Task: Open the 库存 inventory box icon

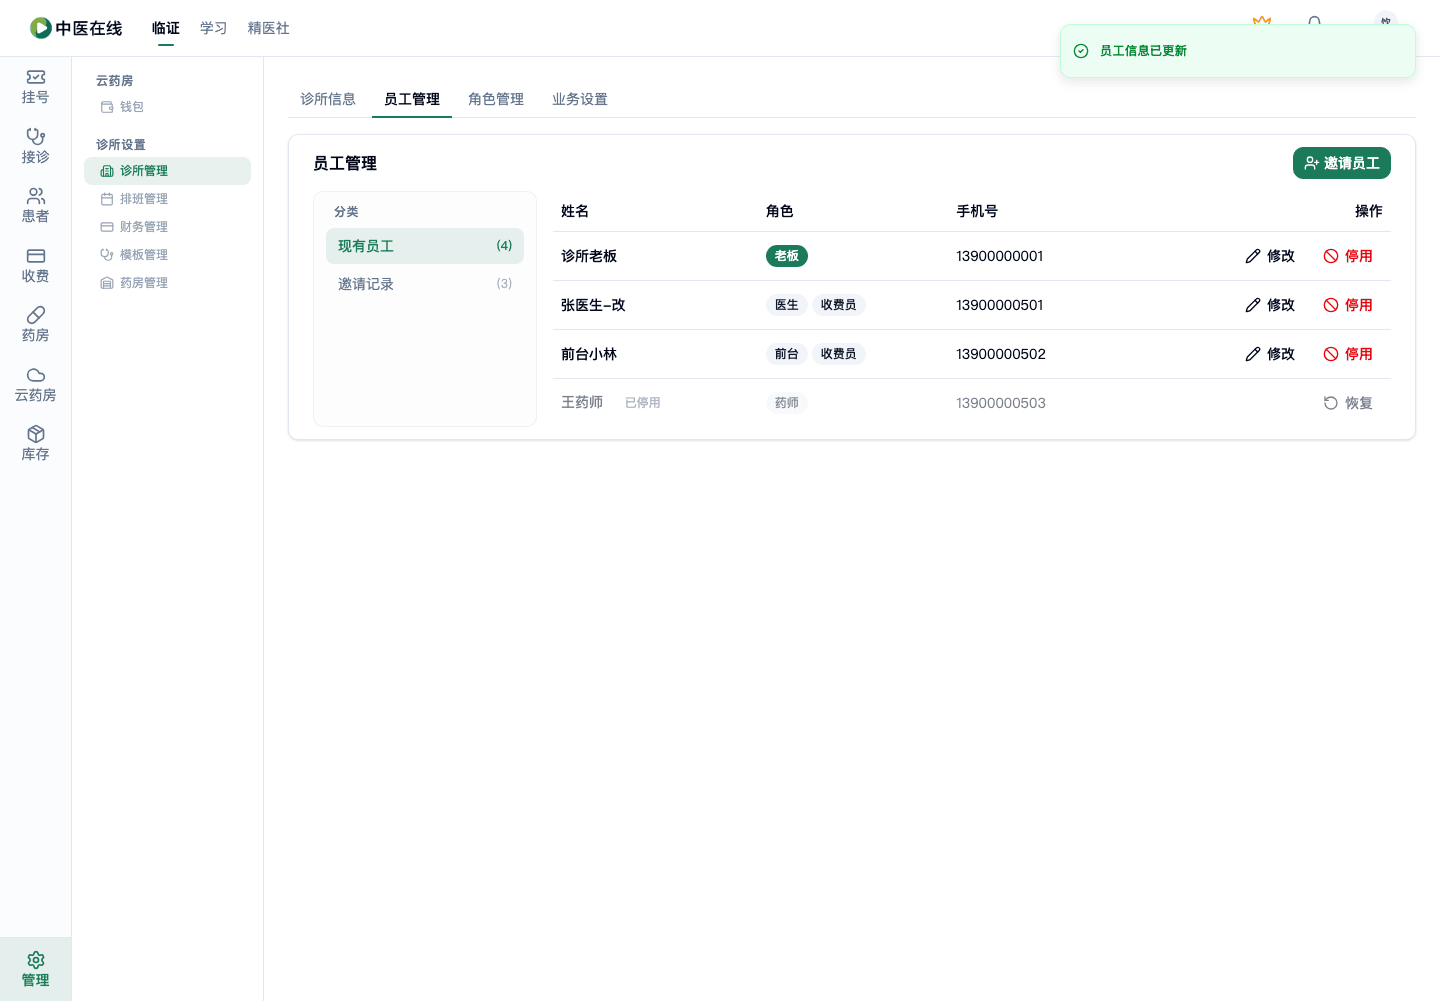Action: [36, 434]
